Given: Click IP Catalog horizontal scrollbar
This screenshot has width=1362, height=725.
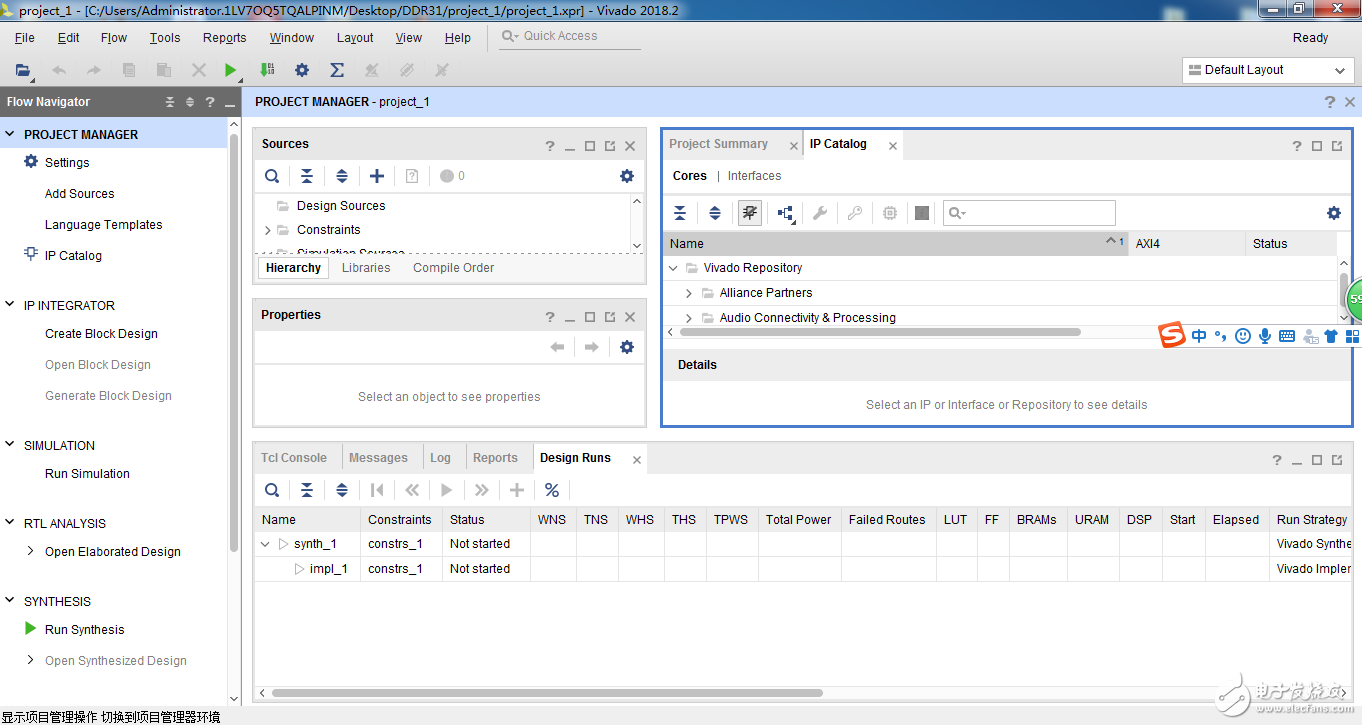Looking at the screenshot, I should [880, 331].
